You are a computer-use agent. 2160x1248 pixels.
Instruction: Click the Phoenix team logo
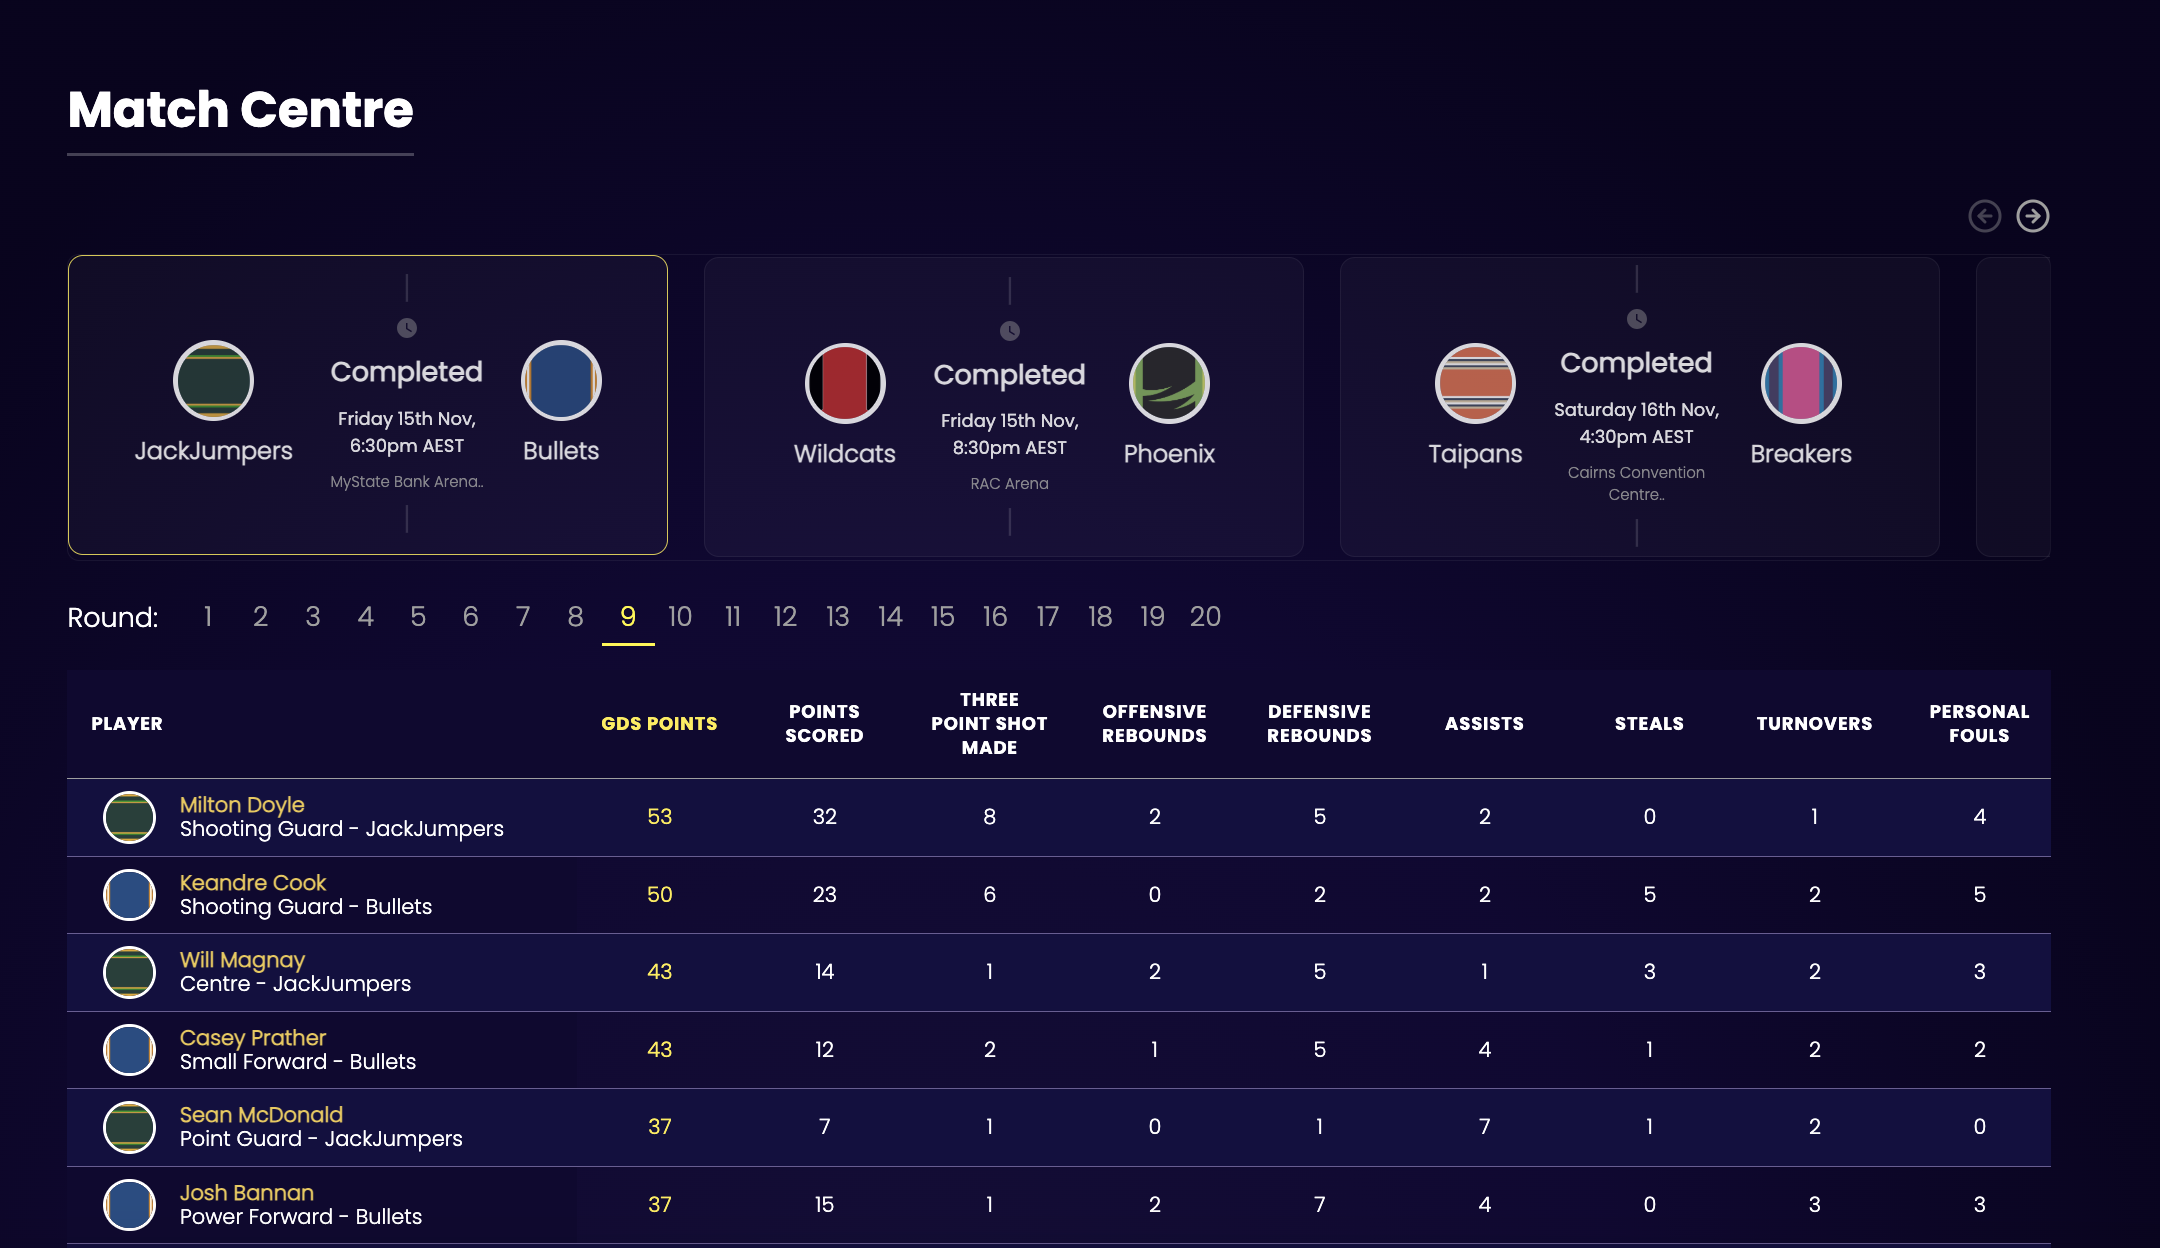coord(1168,384)
